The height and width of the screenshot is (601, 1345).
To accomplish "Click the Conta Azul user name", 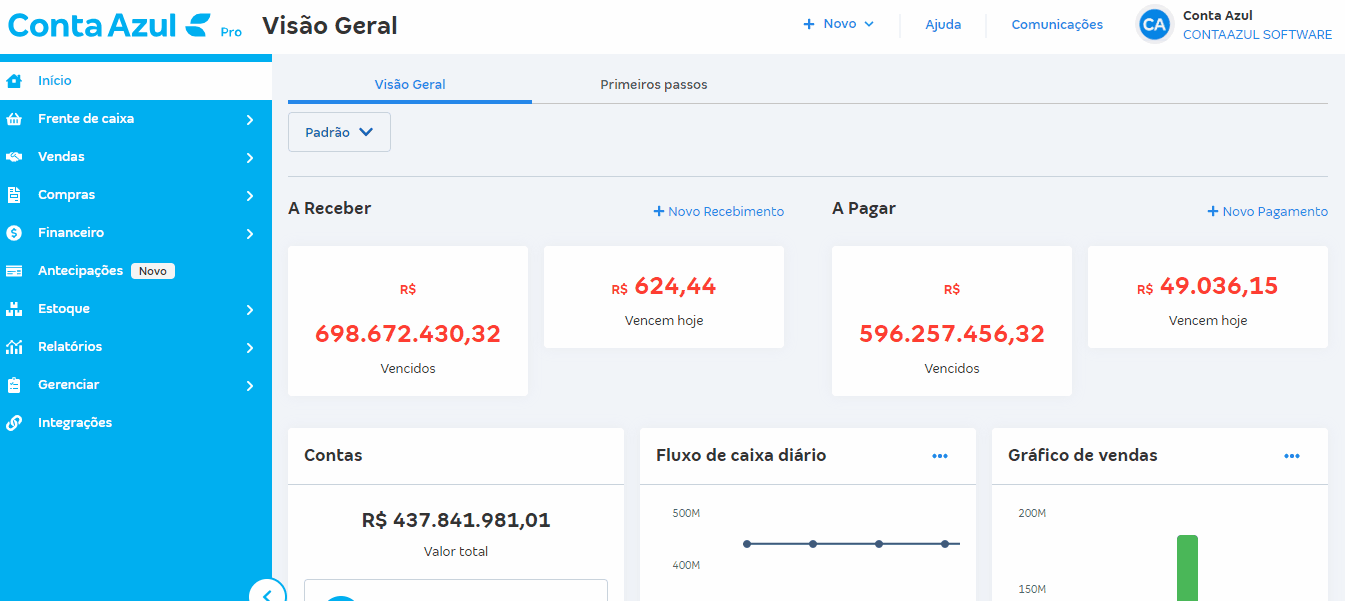I will (1218, 16).
